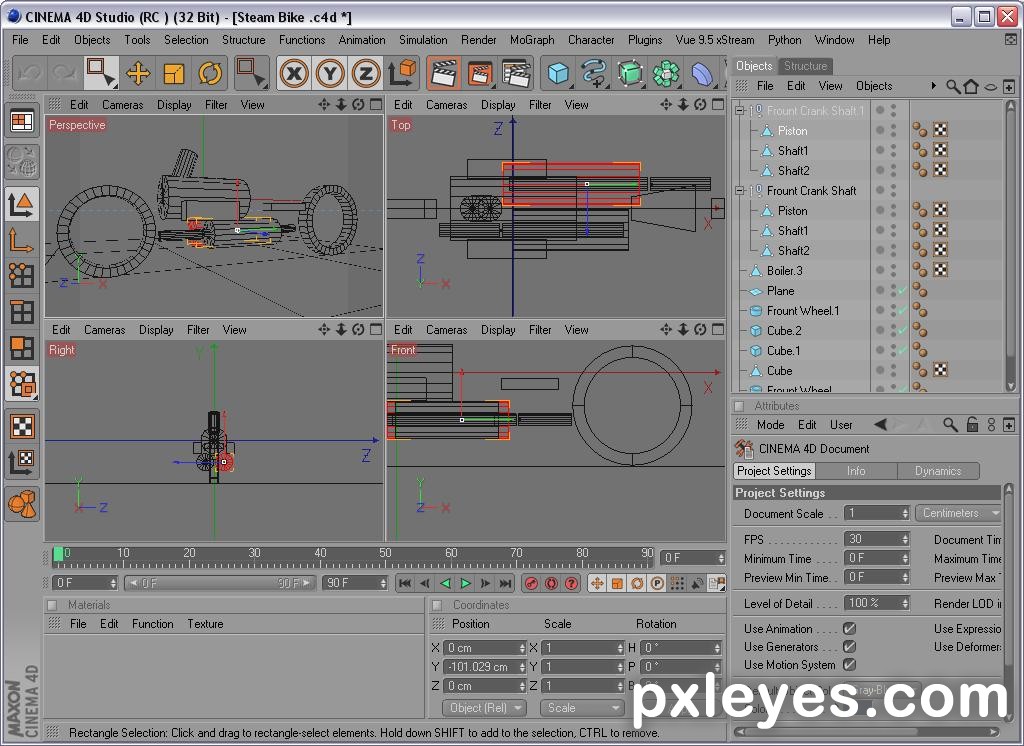Record the active objects' keyframe

[532, 583]
